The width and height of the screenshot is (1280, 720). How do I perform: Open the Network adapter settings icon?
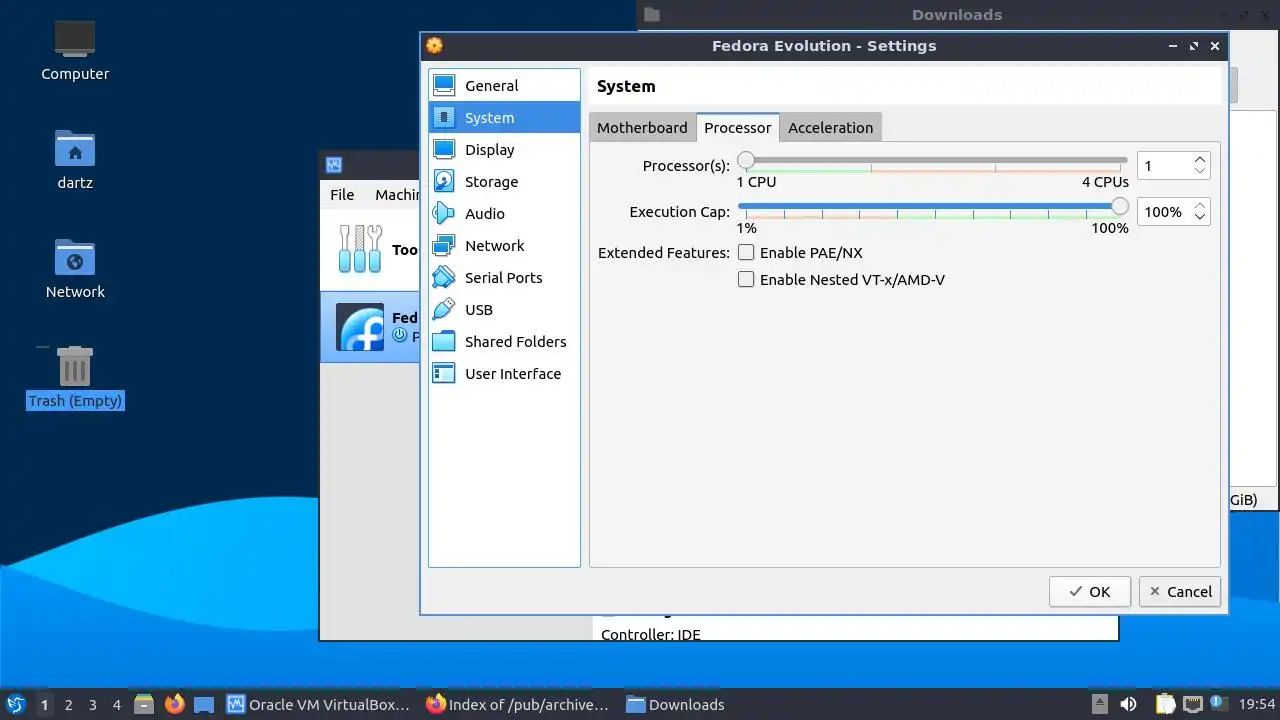[x=445, y=246]
